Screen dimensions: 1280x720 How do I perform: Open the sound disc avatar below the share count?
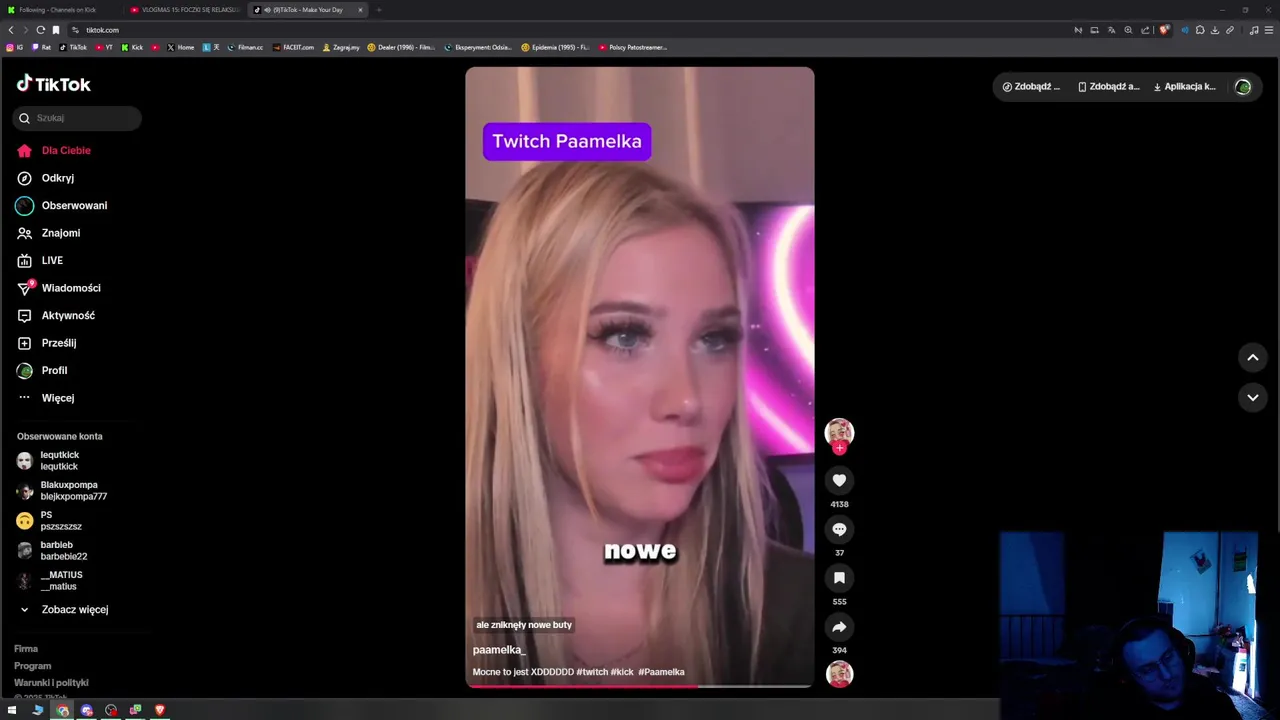(x=839, y=674)
